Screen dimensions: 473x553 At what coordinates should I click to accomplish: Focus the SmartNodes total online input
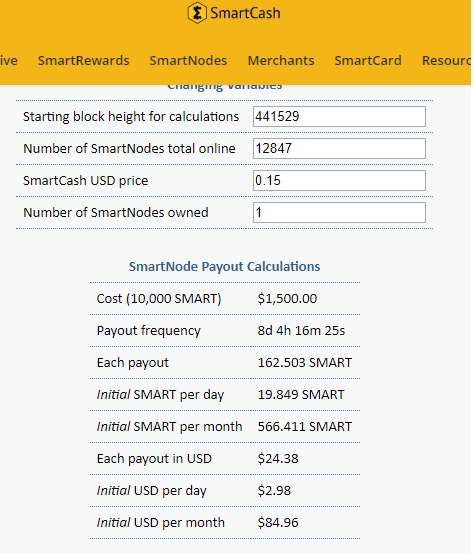339,148
